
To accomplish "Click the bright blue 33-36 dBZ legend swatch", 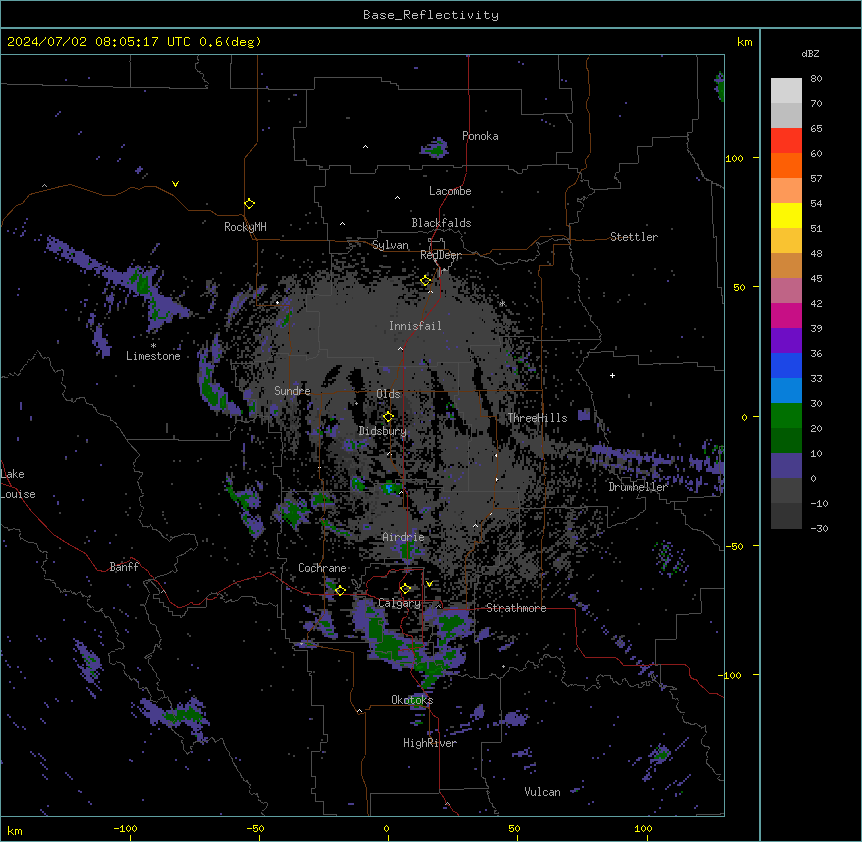I will point(786,365).
